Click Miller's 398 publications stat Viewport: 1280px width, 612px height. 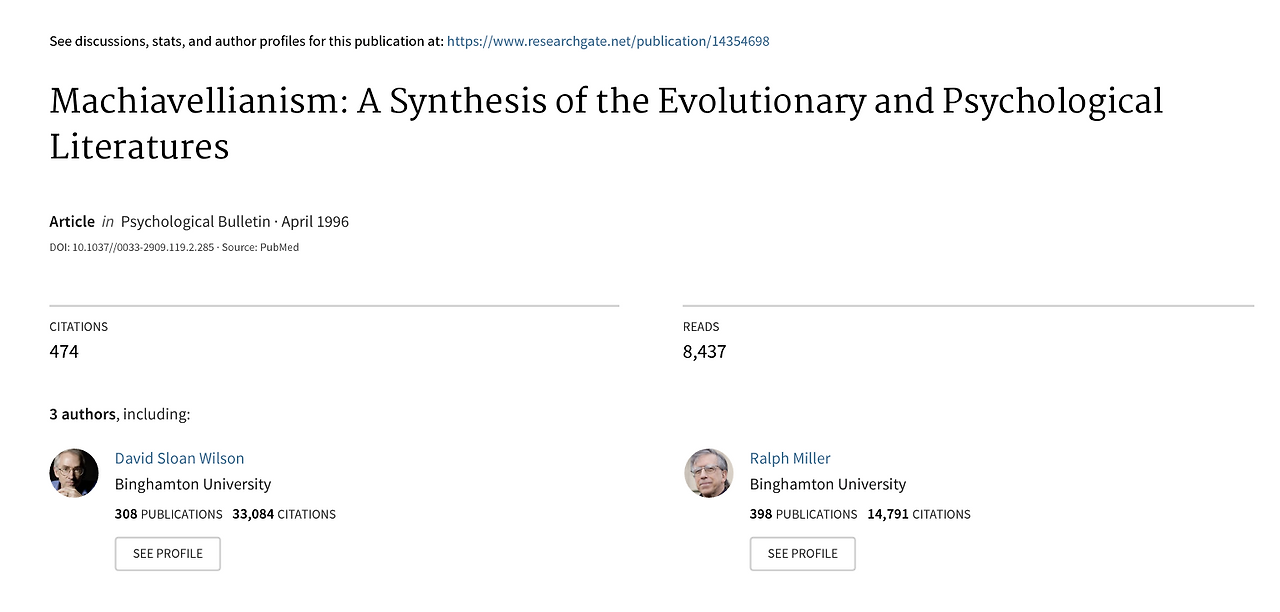coord(804,514)
